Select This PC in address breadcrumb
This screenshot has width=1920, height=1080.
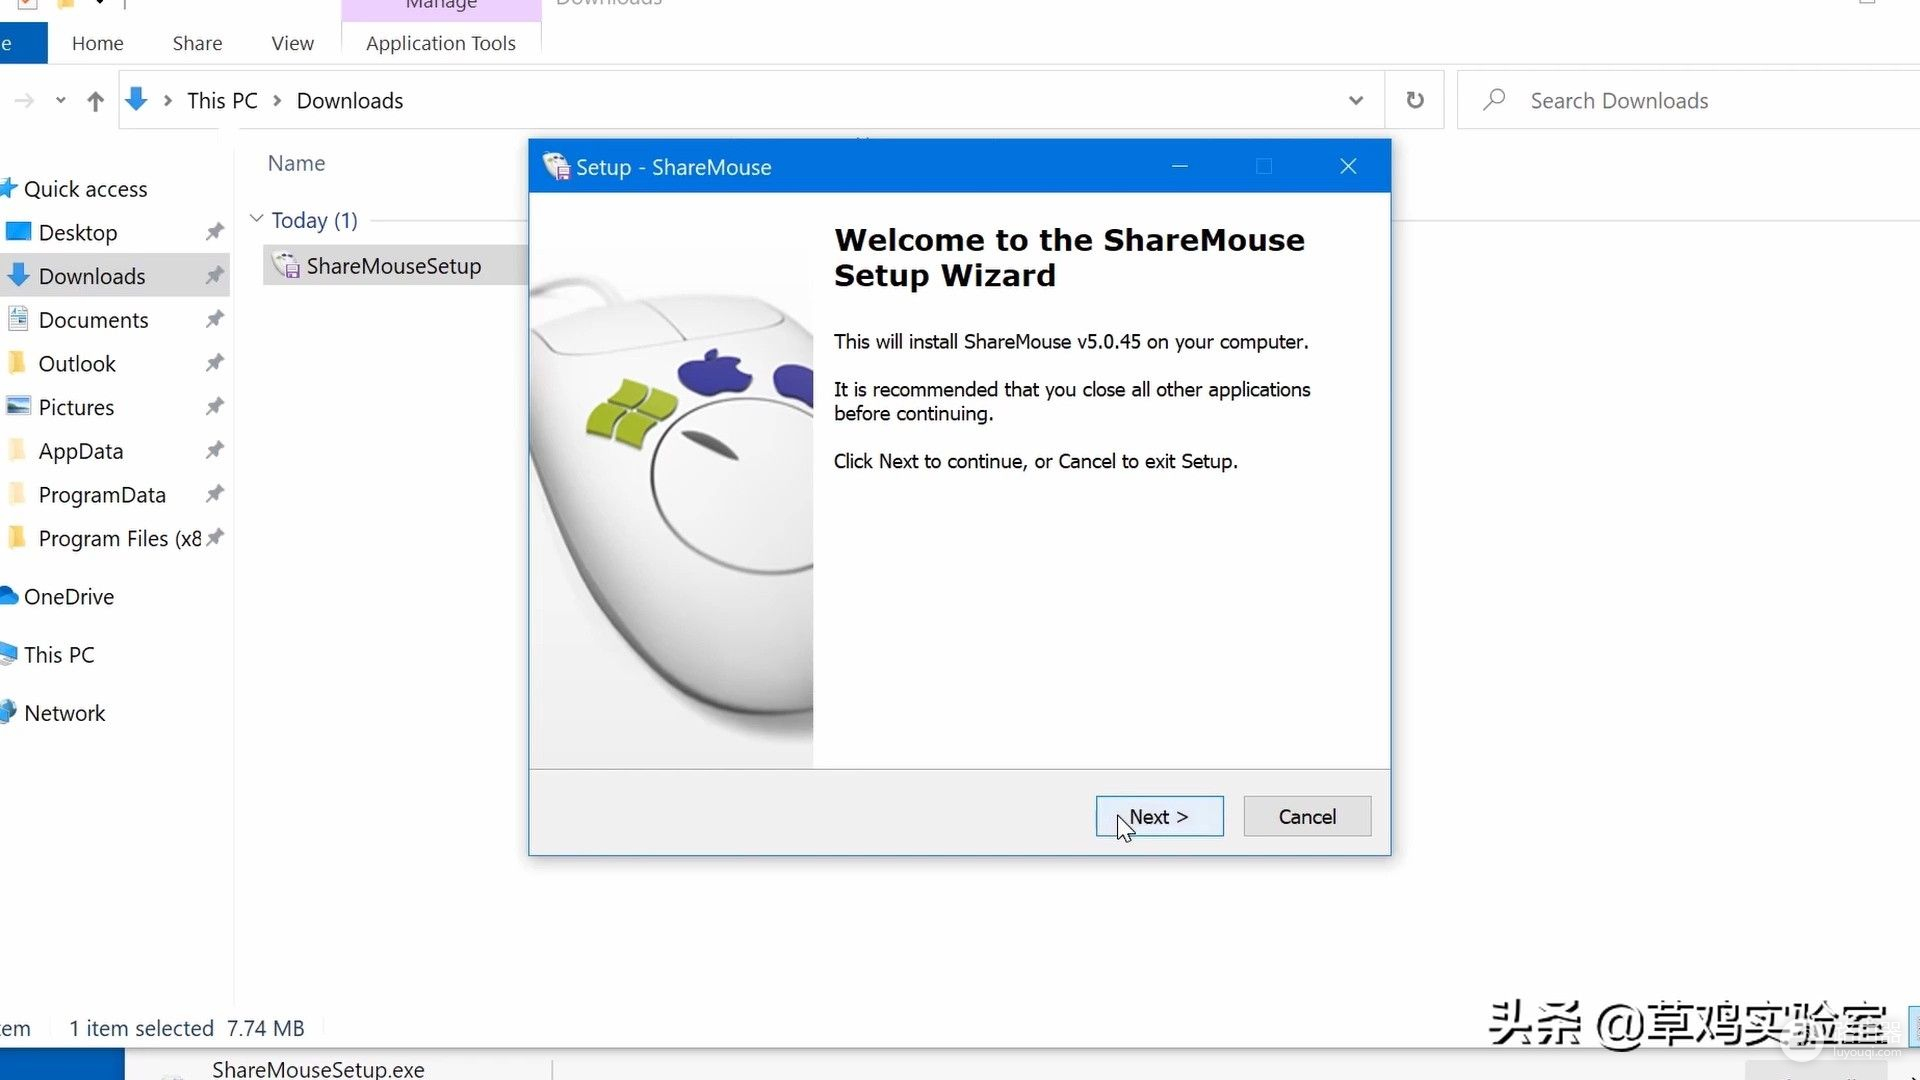222,100
